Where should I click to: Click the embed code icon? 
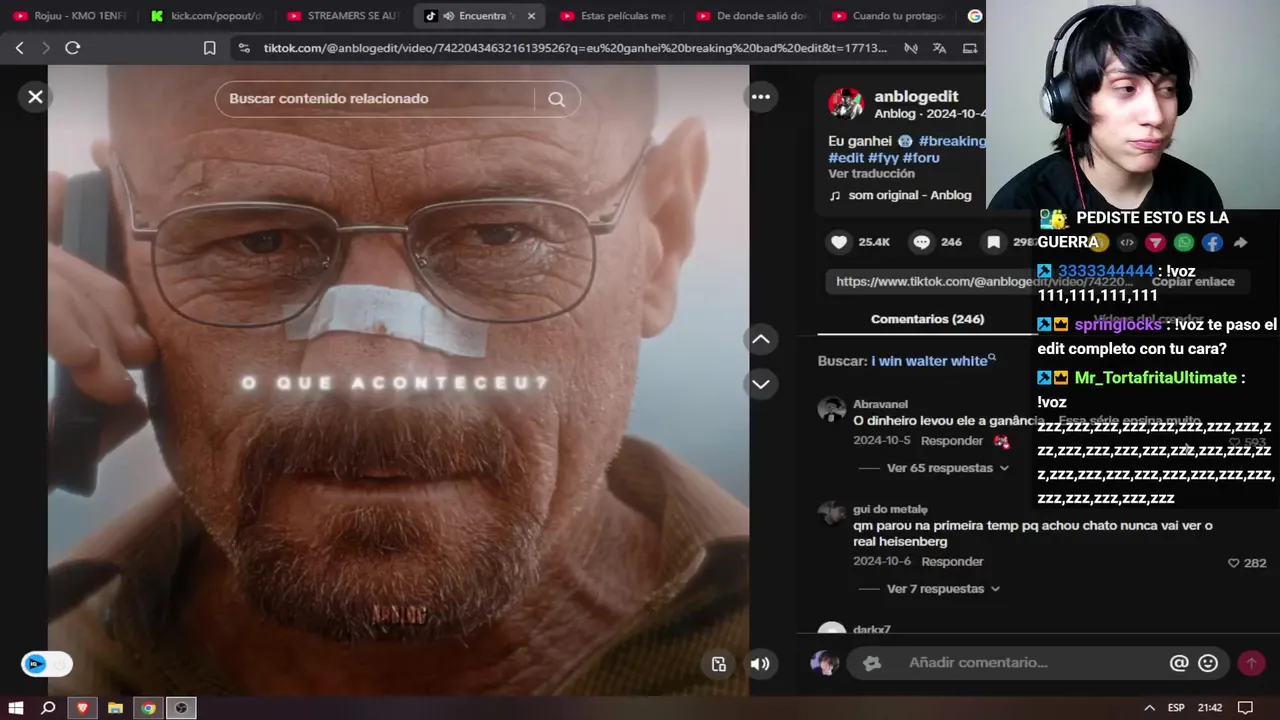[x=1127, y=242]
